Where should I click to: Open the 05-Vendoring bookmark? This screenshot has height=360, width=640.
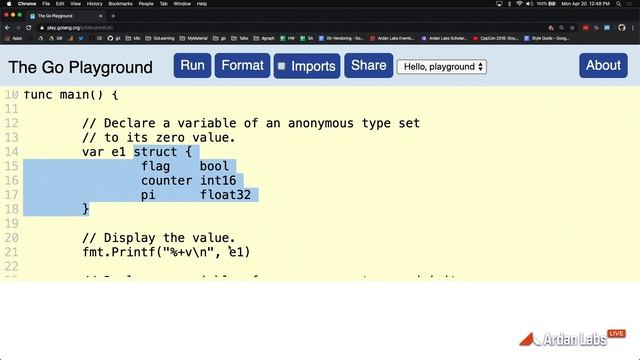[x=341, y=38]
